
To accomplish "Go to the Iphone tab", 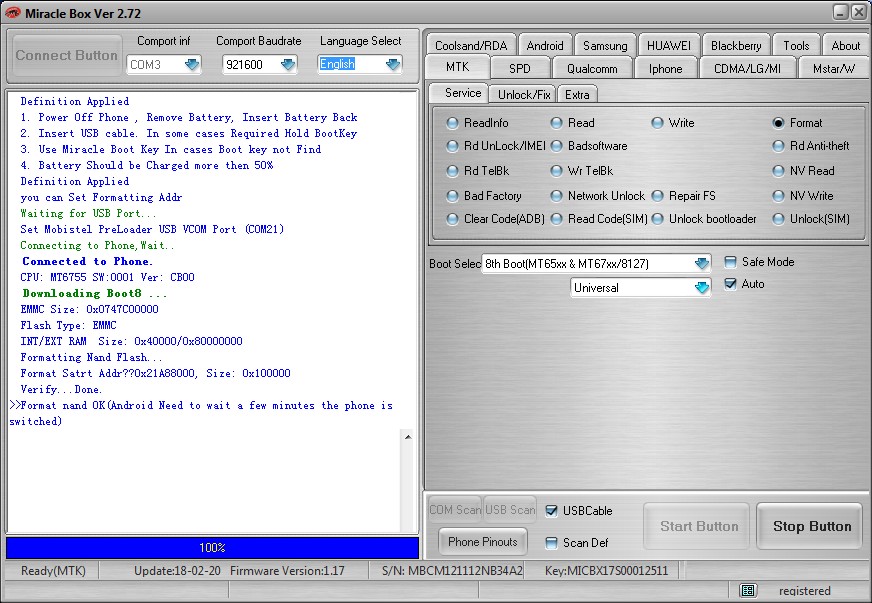I will [666, 68].
